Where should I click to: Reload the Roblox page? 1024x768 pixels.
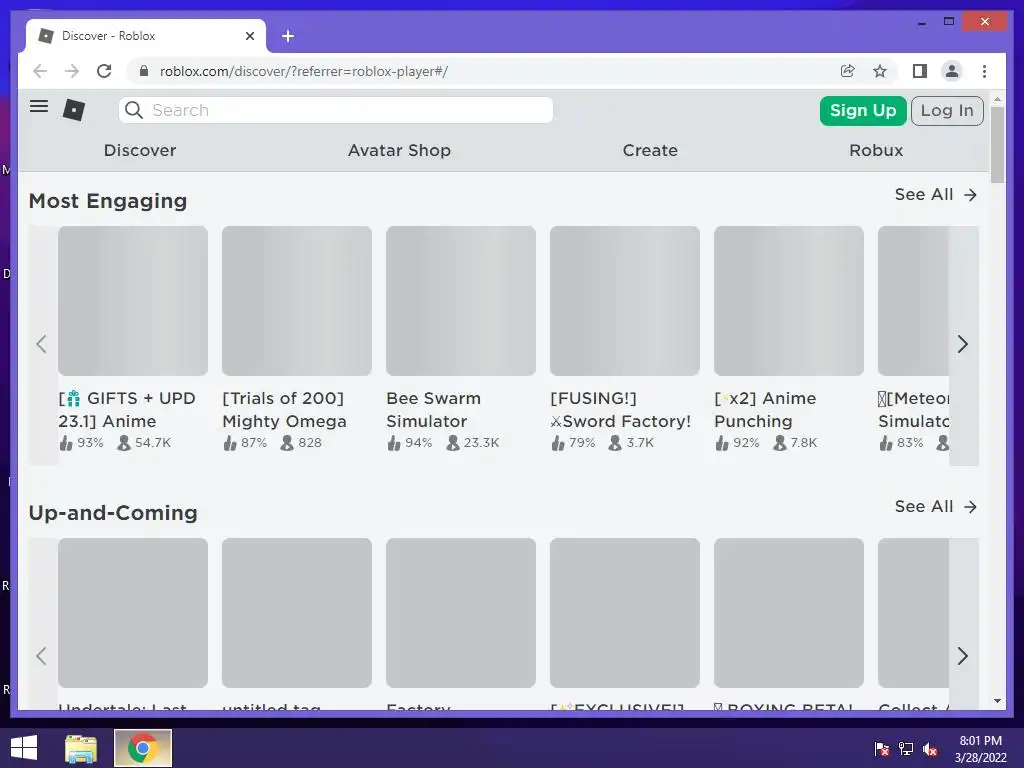(104, 71)
